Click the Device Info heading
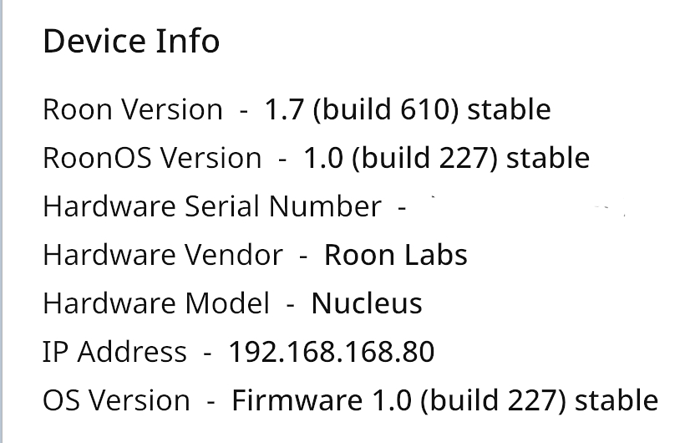 (x=131, y=42)
